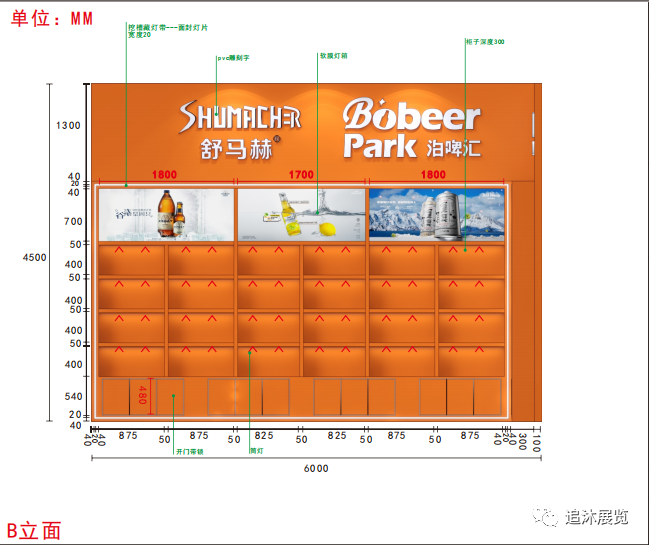
Task: Select red '1800' dimension above amber bottle poster
Action: (164, 175)
